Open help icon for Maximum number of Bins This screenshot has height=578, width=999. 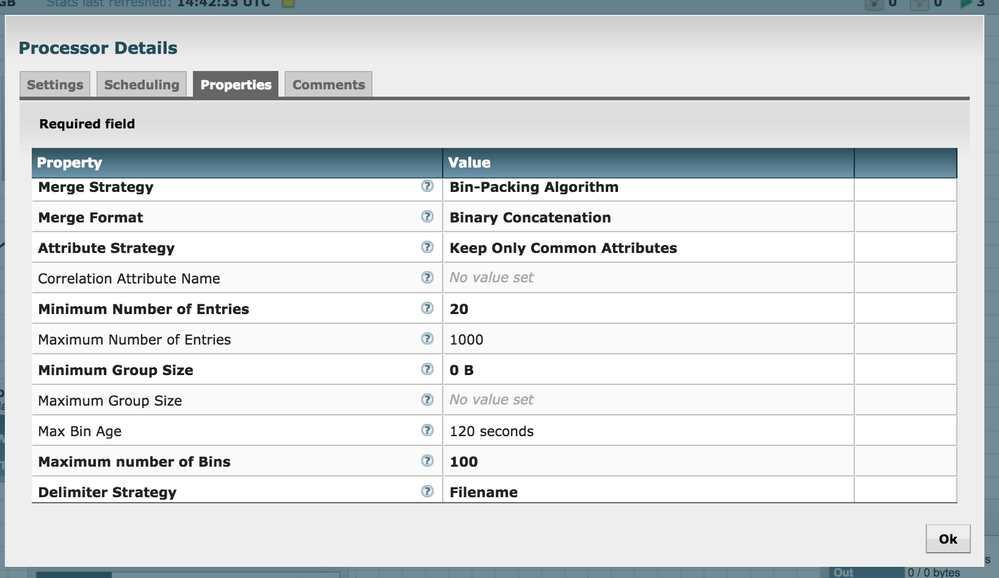point(427,461)
